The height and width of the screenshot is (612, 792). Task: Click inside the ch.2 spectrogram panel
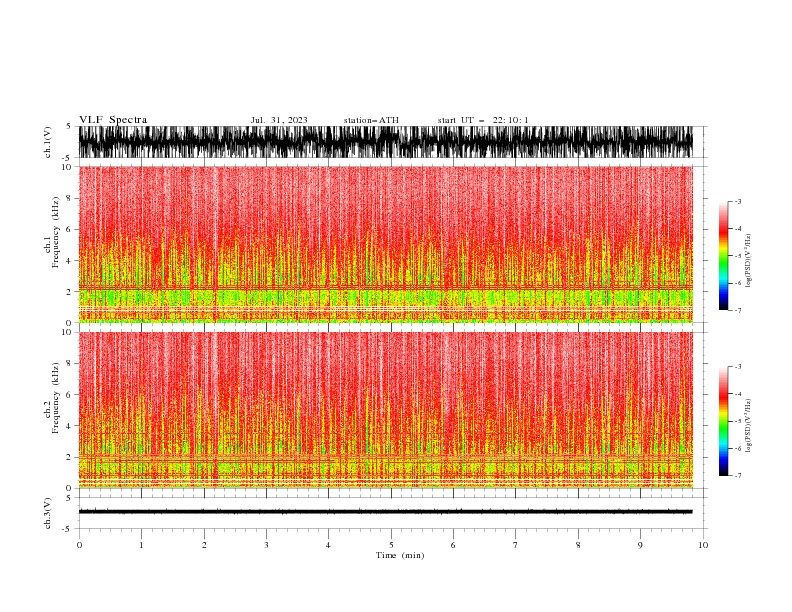pyautogui.click(x=386, y=410)
